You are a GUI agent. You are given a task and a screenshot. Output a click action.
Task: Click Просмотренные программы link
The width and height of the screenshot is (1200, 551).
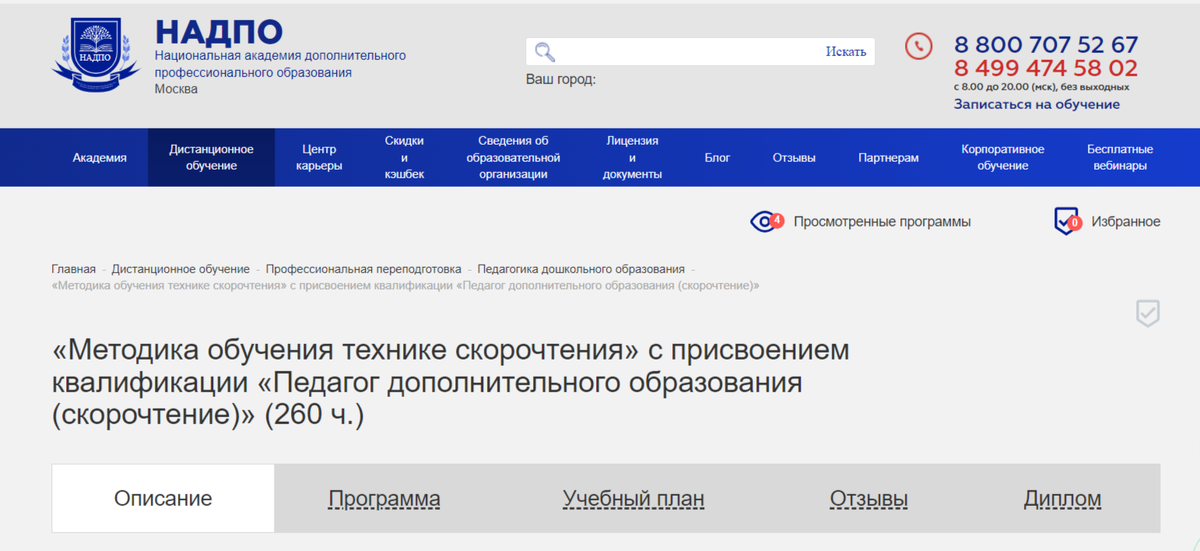click(x=882, y=222)
